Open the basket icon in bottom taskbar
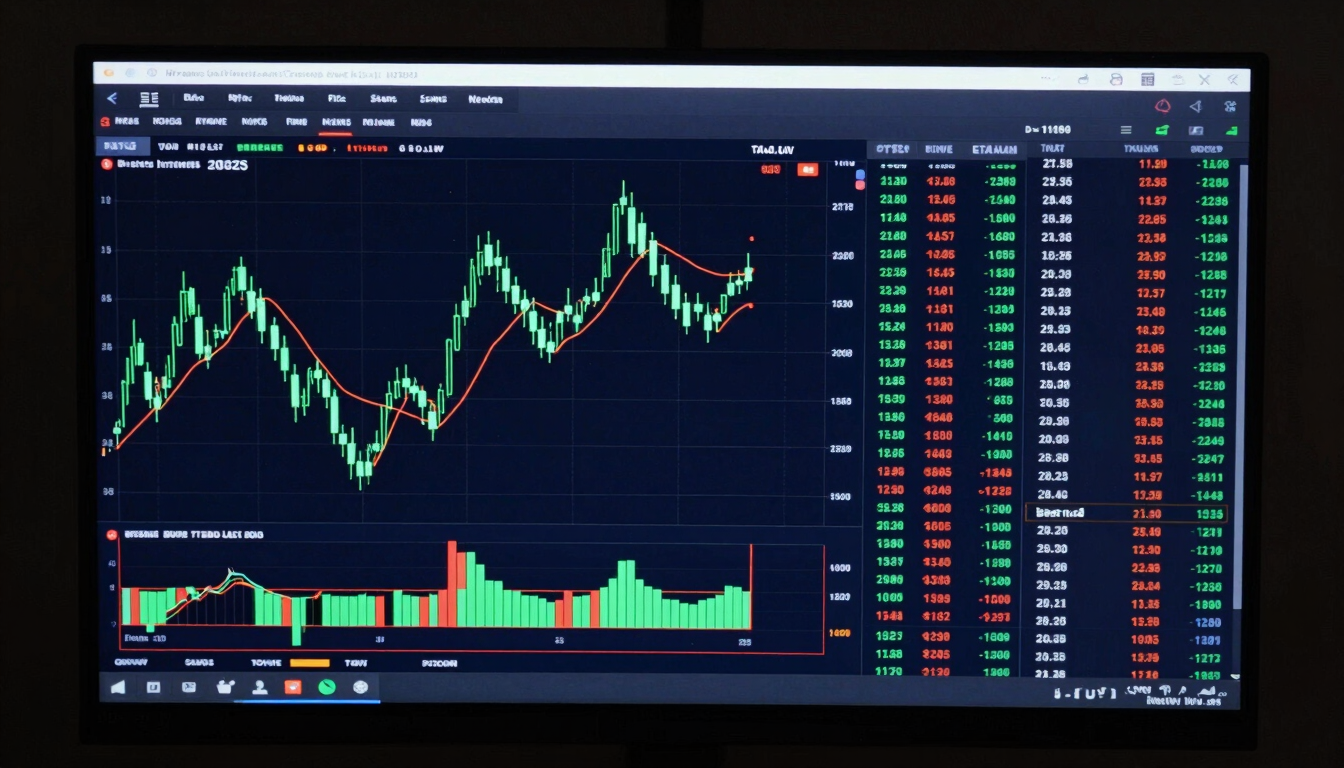The image size is (1344, 768). pyautogui.click(x=224, y=687)
